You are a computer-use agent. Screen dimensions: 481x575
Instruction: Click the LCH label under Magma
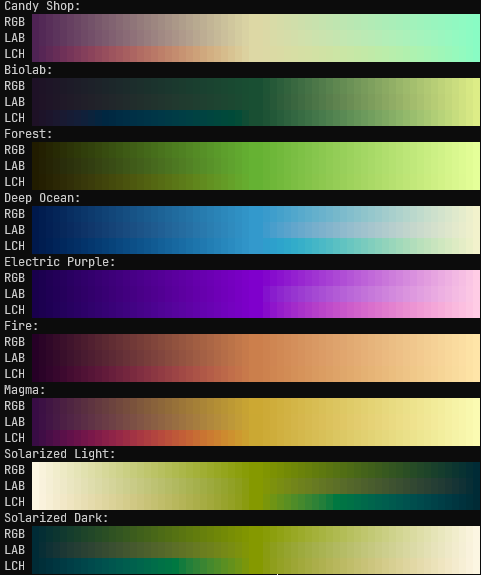[x=15, y=438]
